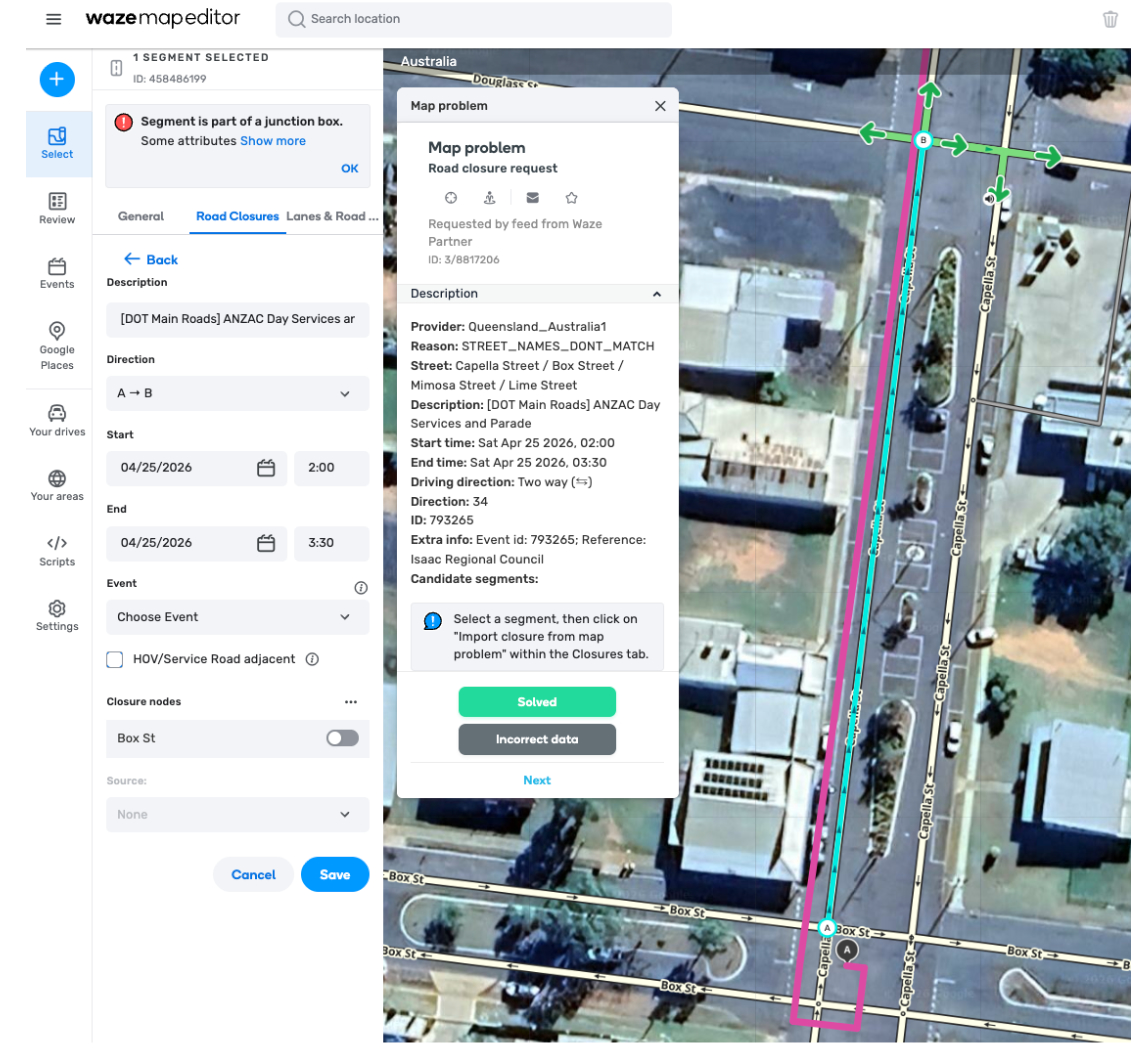
Task: Open the Events sidebar panel
Action: point(57,274)
